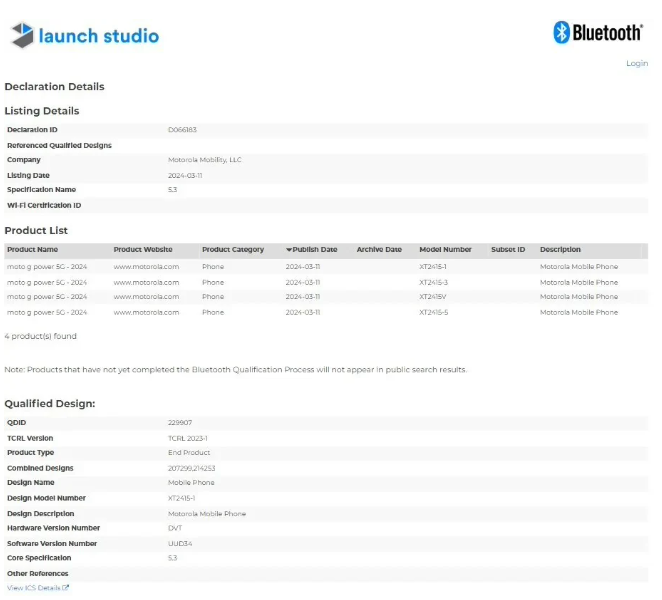Click the Description column header
Image resolution: width=662 pixels, height=600 pixels.
pyautogui.click(x=560, y=250)
